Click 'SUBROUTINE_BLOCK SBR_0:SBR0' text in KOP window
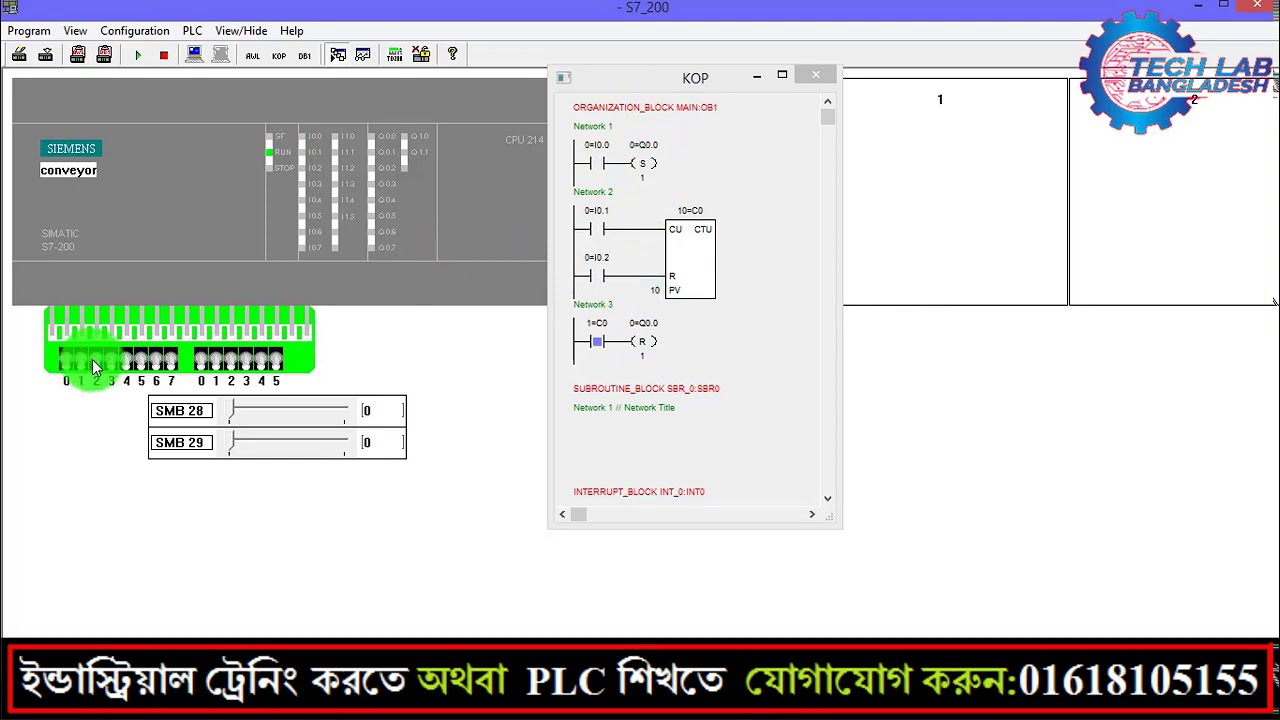The height and width of the screenshot is (720, 1280). click(646, 388)
